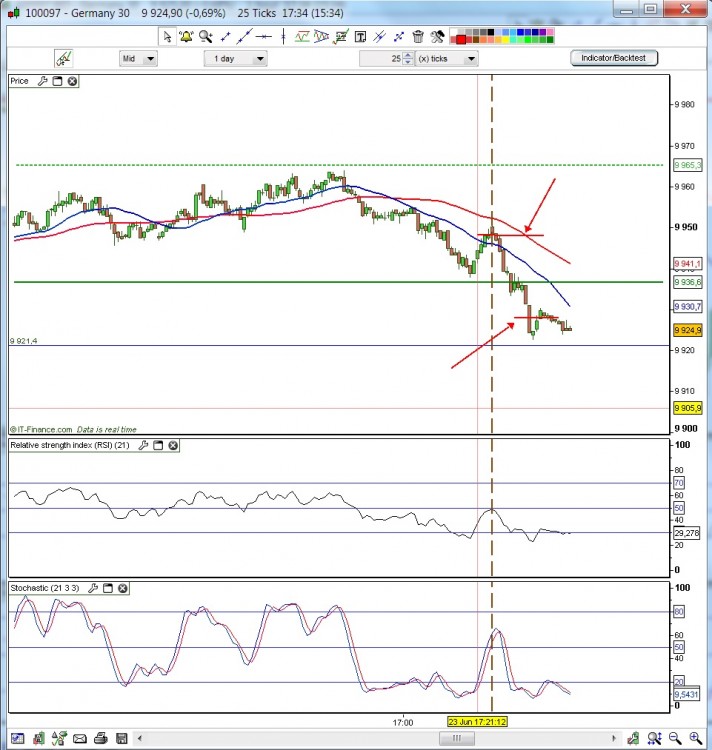Activate the magnifier zoom tool
This screenshot has height=750, width=712.
(206, 36)
